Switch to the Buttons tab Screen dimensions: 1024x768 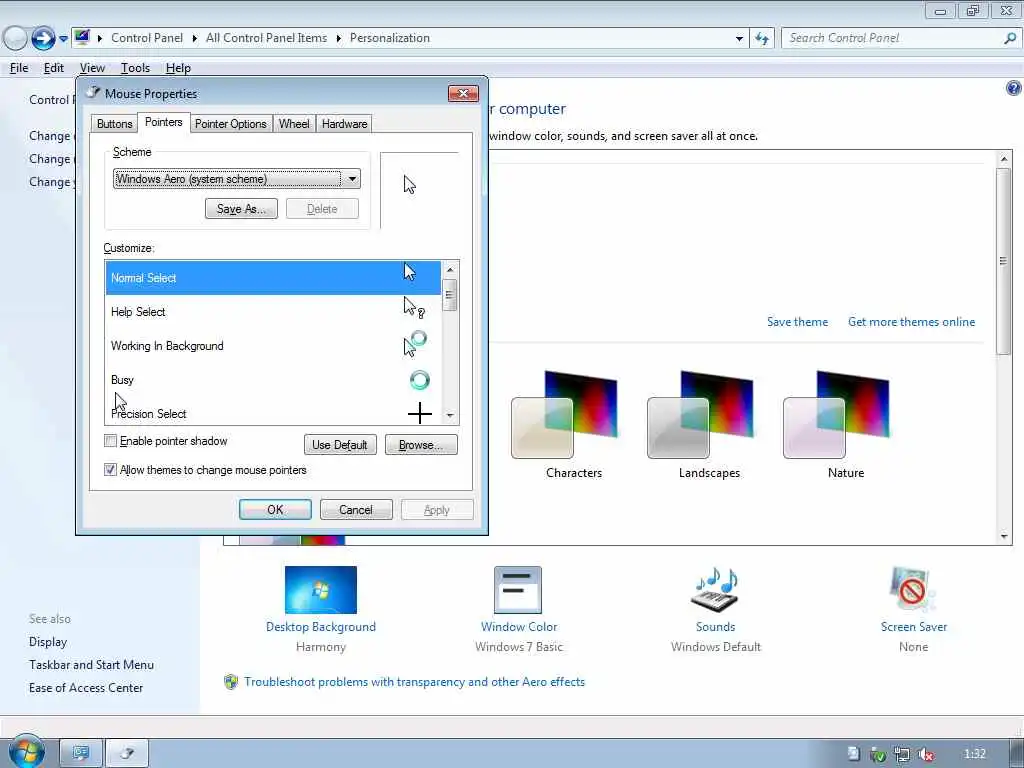[x=114, y=123]
